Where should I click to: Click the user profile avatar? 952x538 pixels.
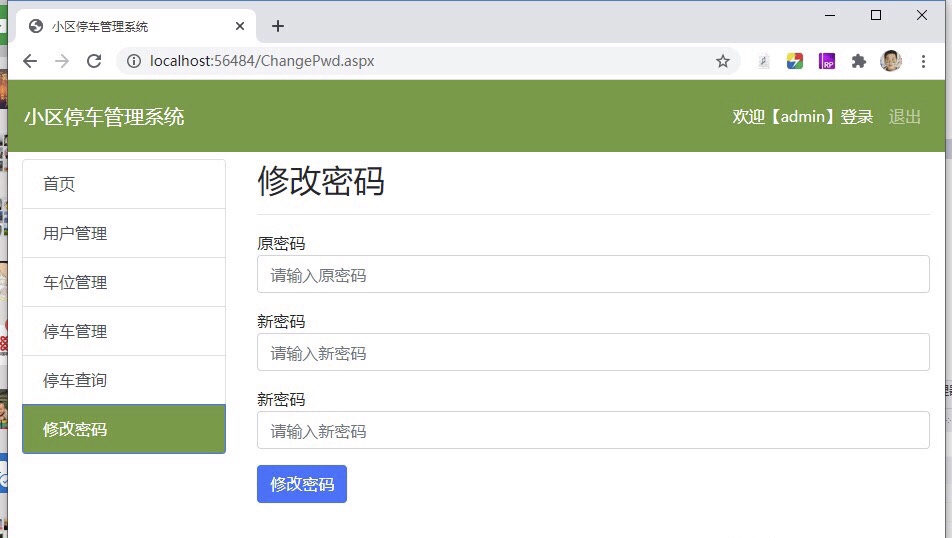click(x=890, y=61)
